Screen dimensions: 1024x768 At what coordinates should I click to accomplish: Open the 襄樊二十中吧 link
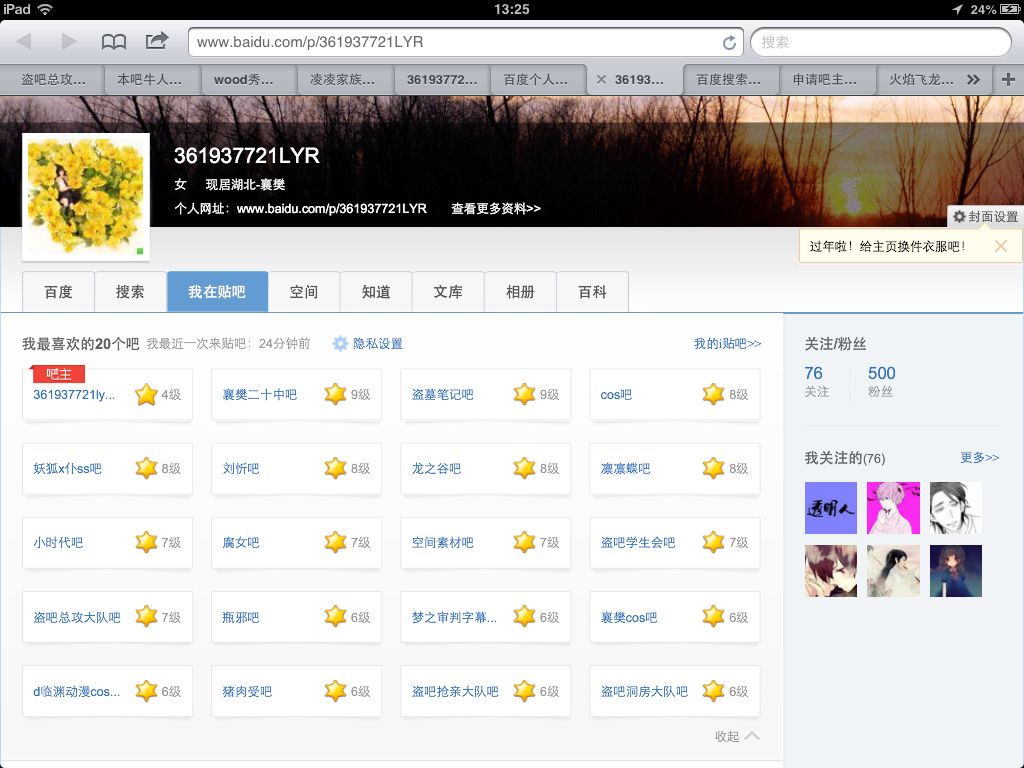(x=259, y=394)
